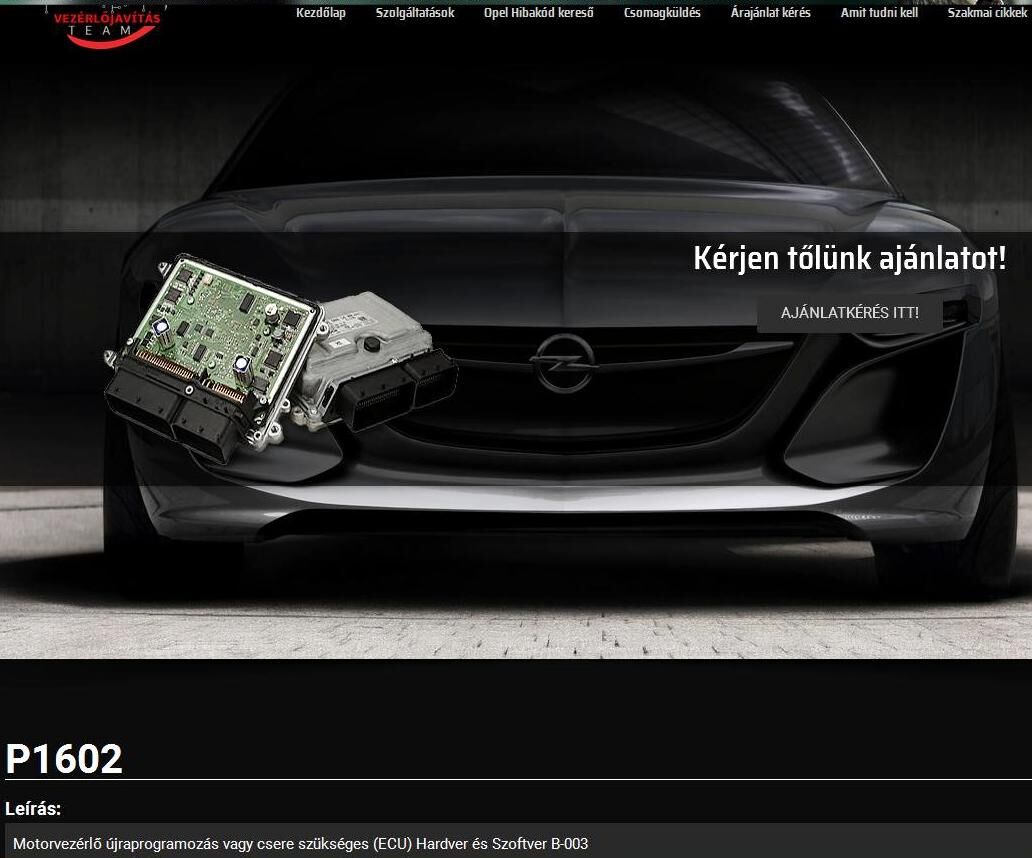Open Szakmai cikkek menu item
This screenshot has width=1032, height=858.
pyautogui.click(x=987, y=13)
